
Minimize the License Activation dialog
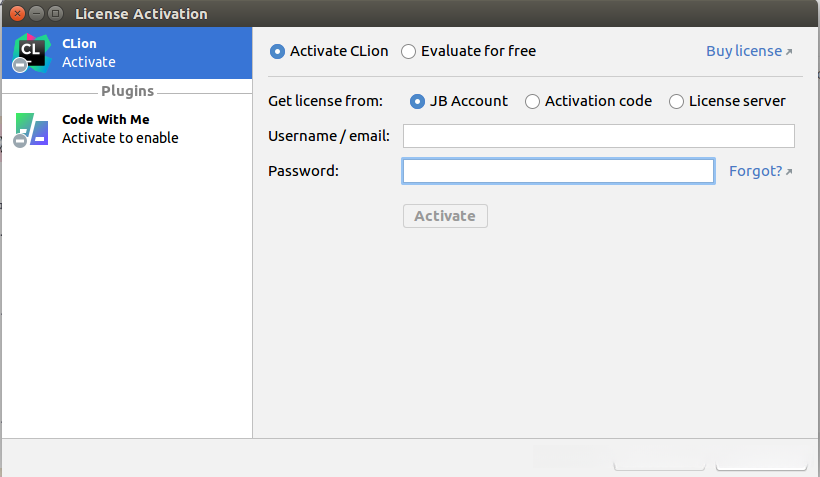click(x=36, y=14)
